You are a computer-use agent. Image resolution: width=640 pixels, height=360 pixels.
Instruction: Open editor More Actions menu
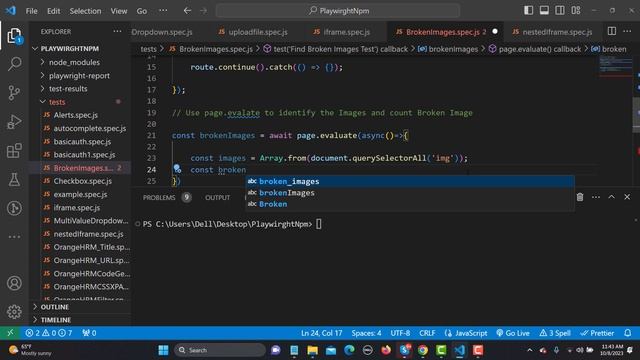pyautogui.click(x=627, y=31)
